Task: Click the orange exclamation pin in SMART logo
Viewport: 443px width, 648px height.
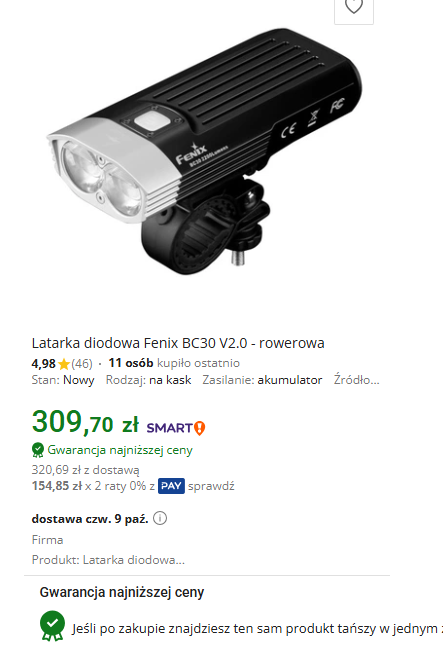Action: 200,428
